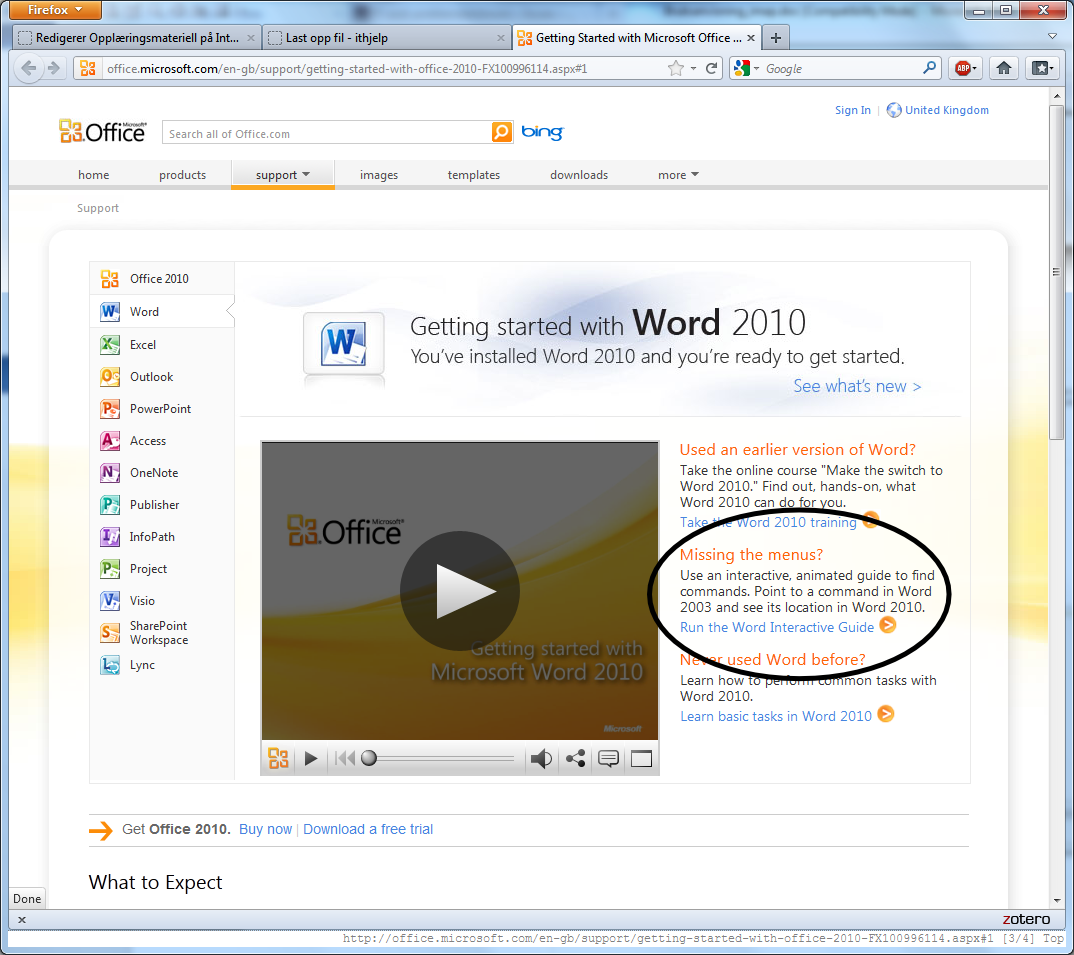Click the video progress slider handle

[369, 759]
